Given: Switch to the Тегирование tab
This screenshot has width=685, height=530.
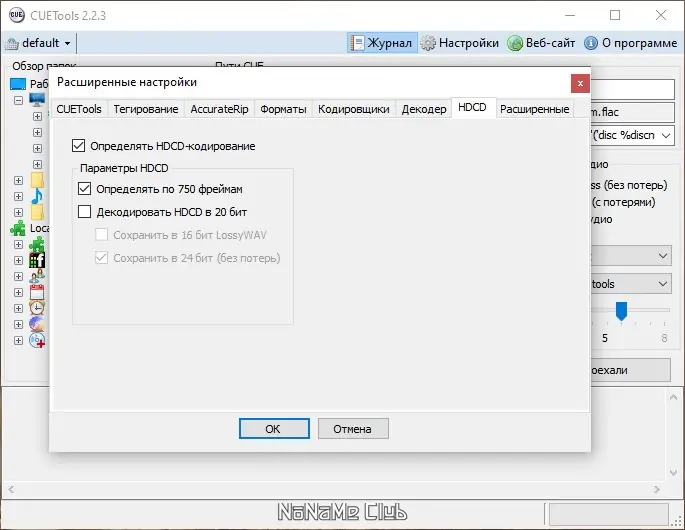Looking at the screenshot, I should click(x=146, y=109).
